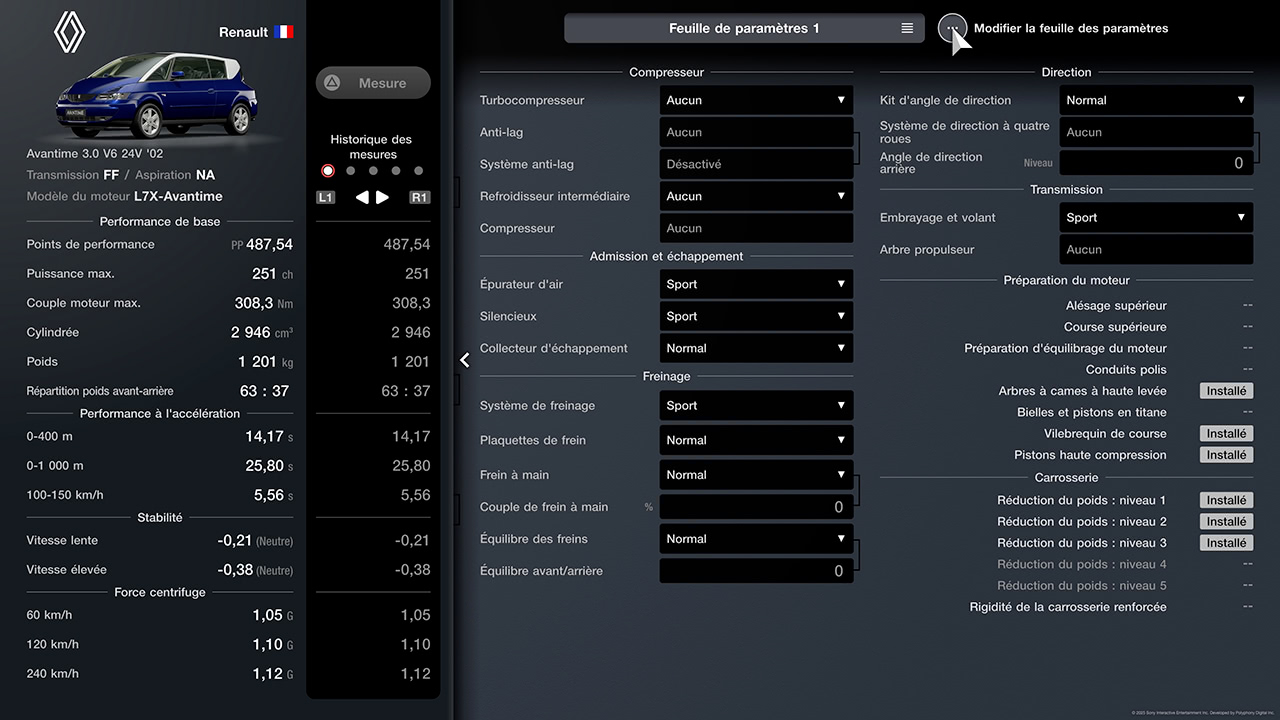
Task: Click the Avantime car thumbnail
Action: pos(157,95)
